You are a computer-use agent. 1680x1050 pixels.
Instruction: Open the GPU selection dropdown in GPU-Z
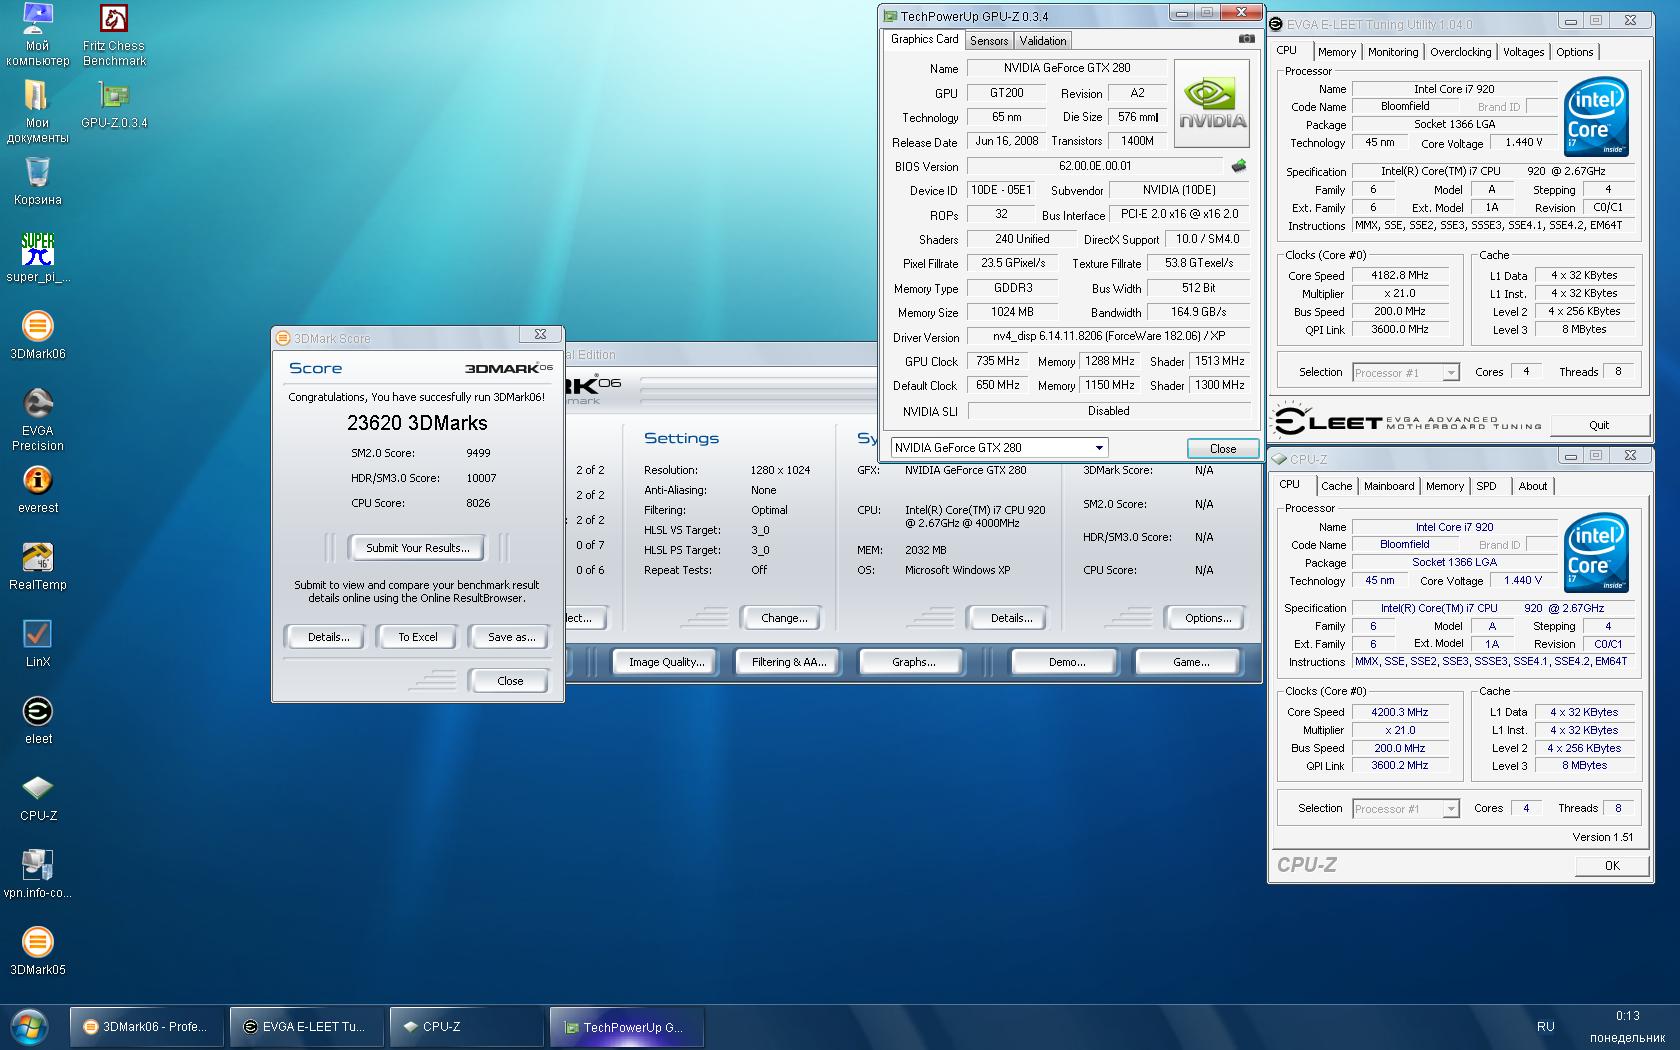click(999, 448)
